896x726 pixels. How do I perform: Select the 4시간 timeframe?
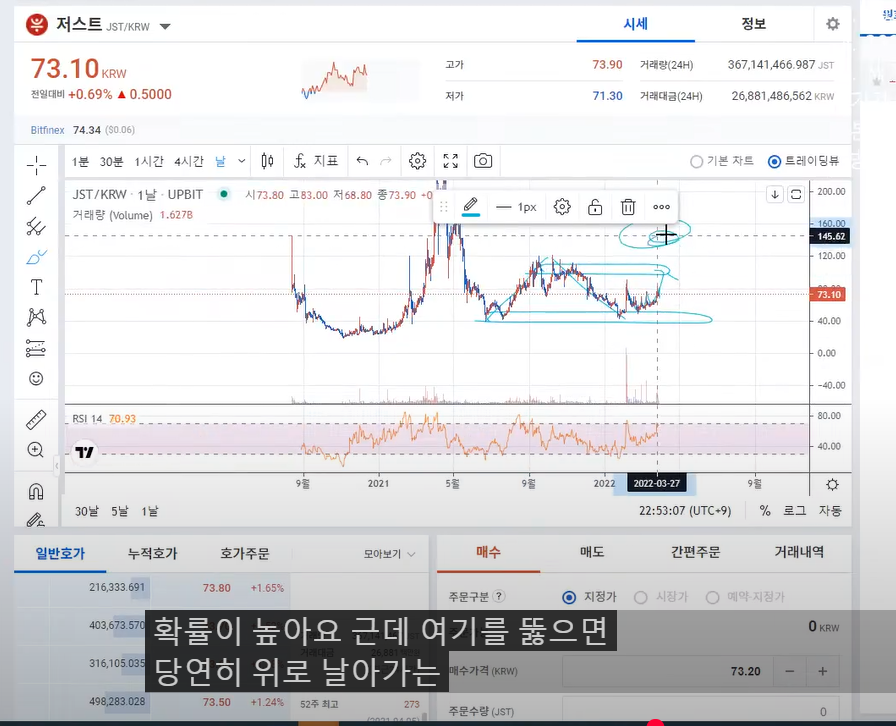coord(189,162)
